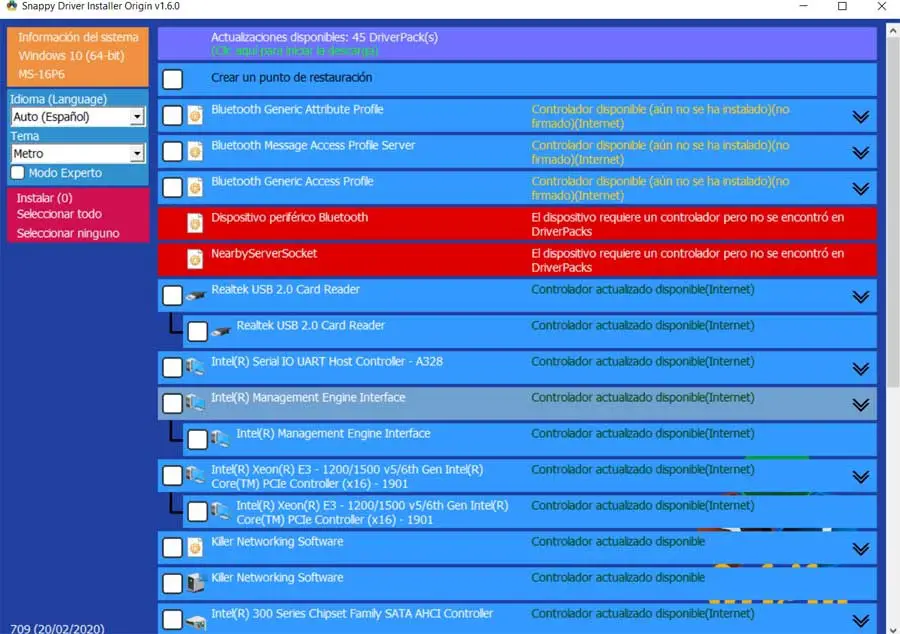Screen dimensions: 900x634
Task: Open Idioma (Language) dropdown
Action: click(x=77, y=117)
